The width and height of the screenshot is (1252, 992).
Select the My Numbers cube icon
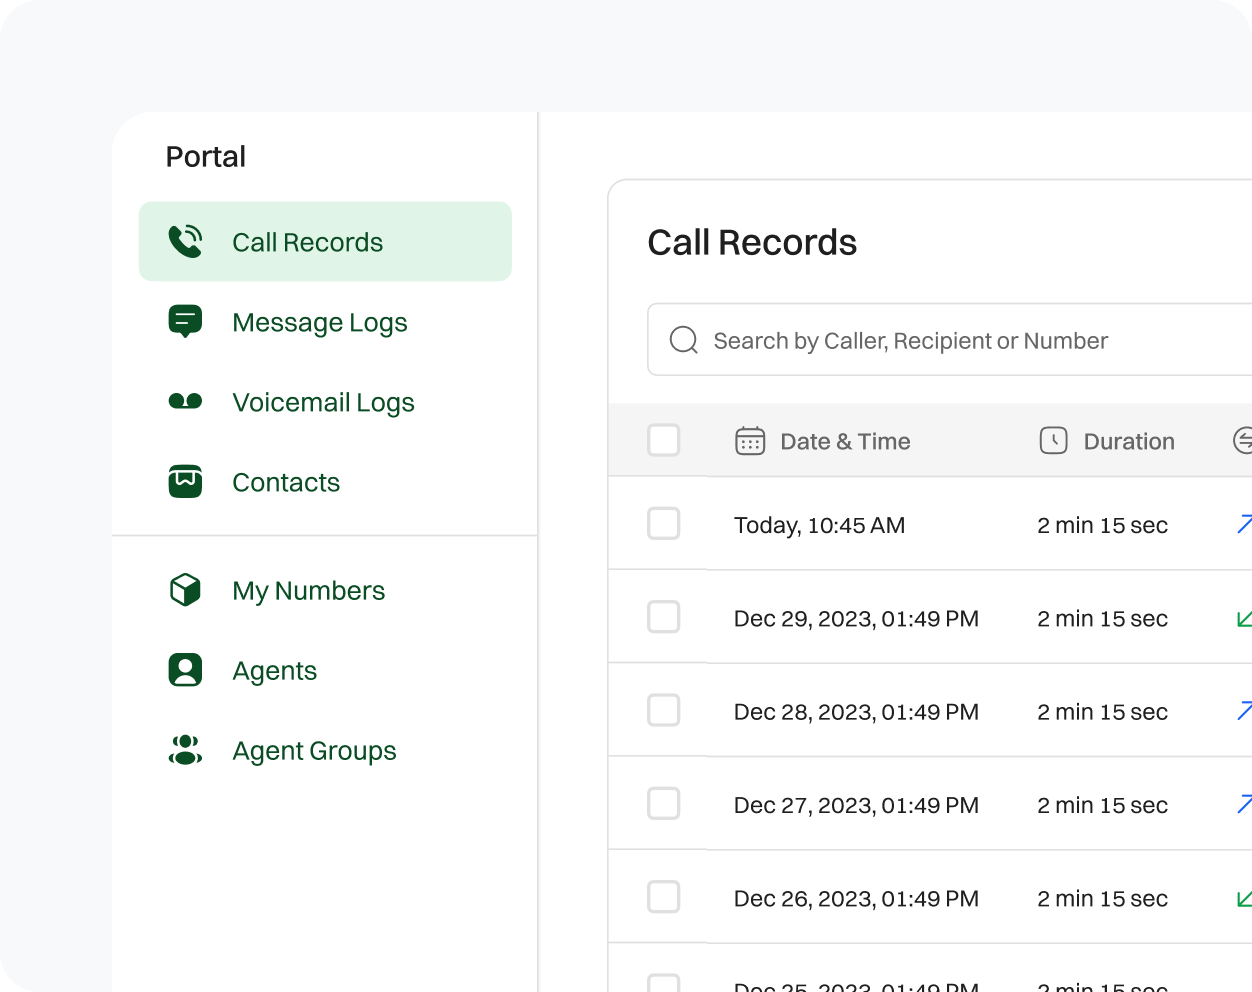[185, 590]
